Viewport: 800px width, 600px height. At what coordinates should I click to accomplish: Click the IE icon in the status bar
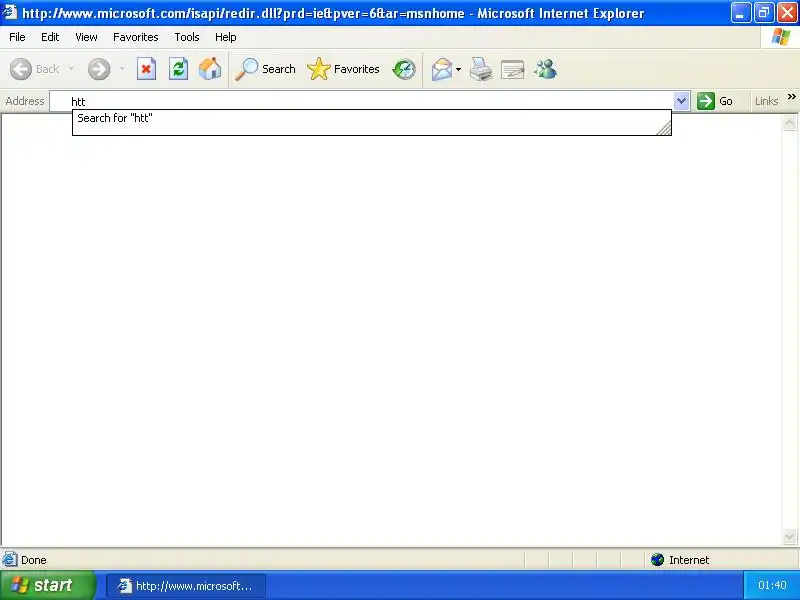(x=9, y=560)
